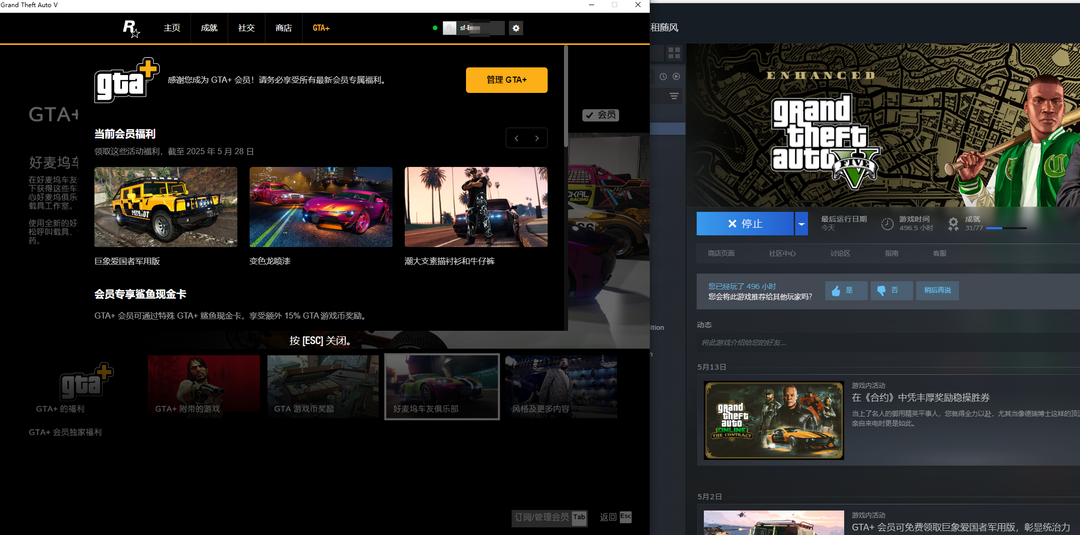Viewport: 1080px width, 535px height.
Task: Select the 巨象爱国者军用版 benefit thumbnail
Action: (x=166, y=207)
